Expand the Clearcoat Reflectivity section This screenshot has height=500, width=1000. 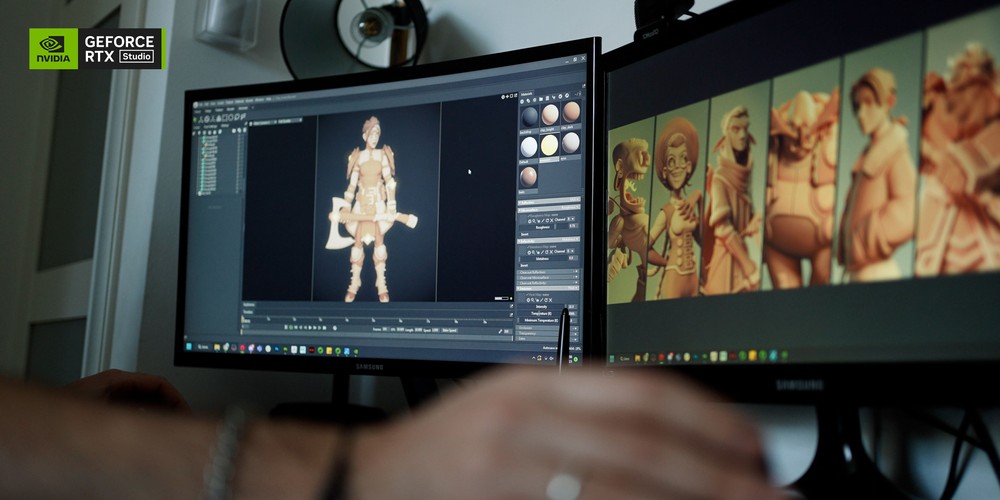[x=548, y=283]
